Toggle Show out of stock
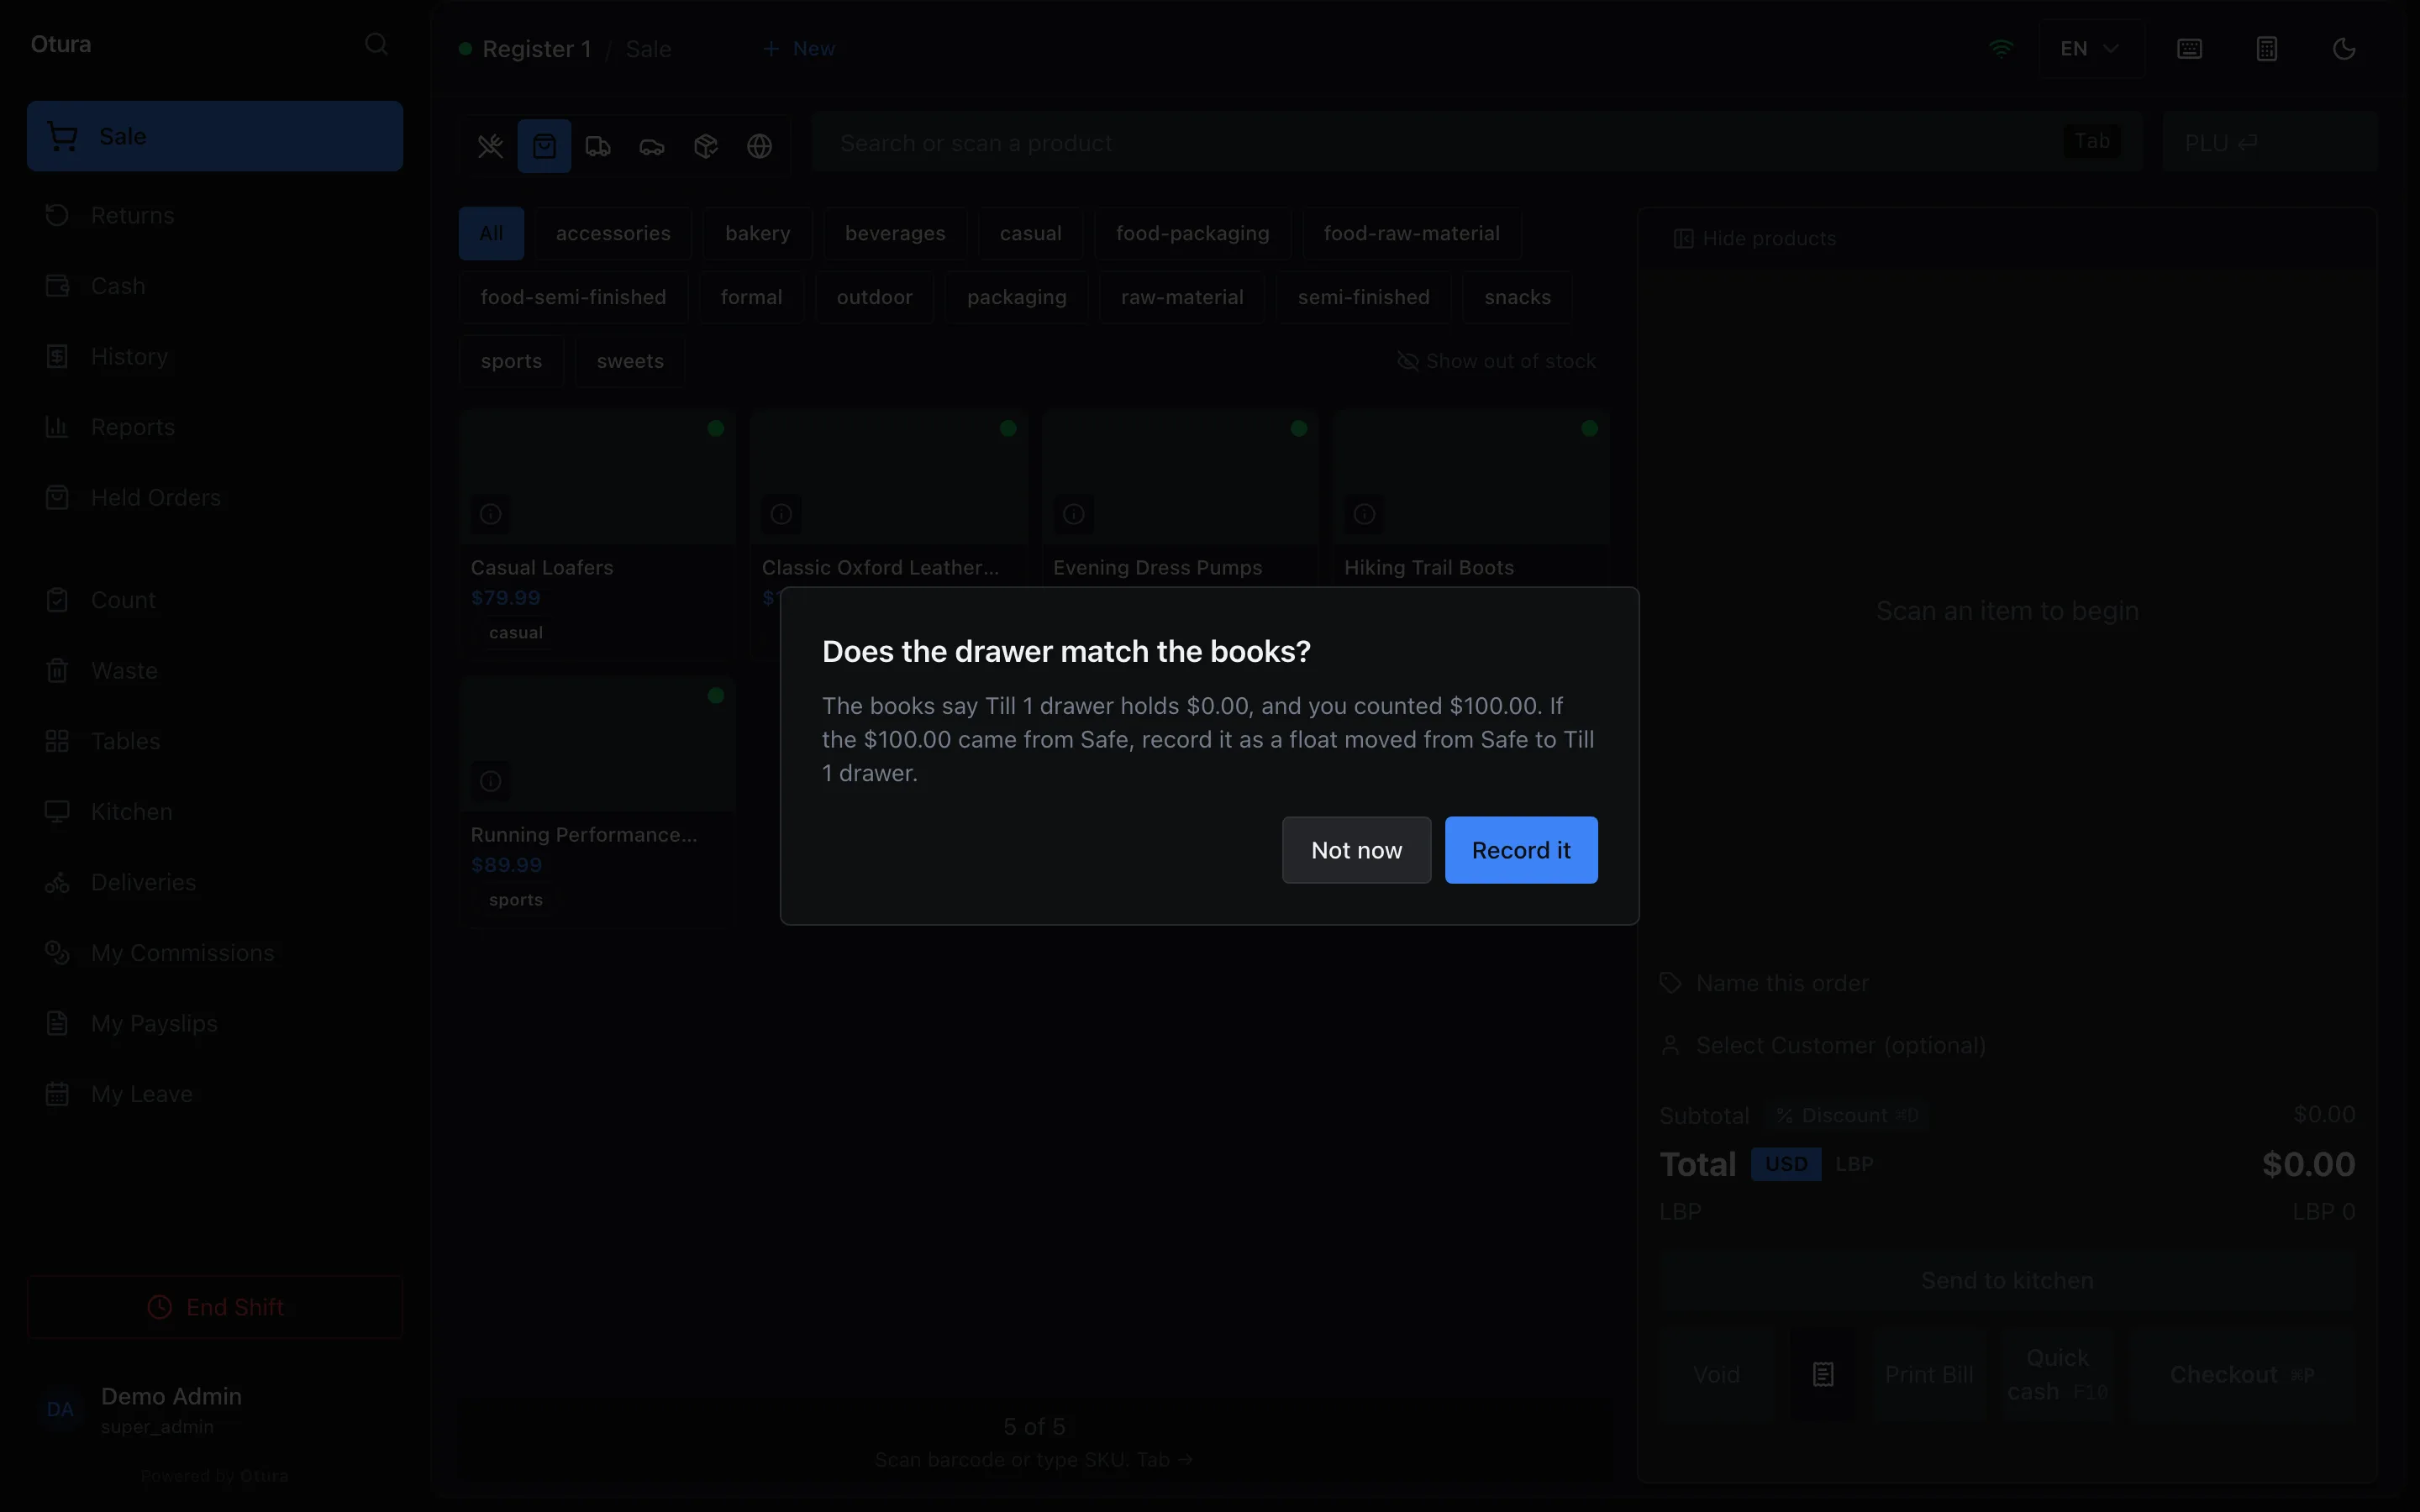 [1496, 361]
